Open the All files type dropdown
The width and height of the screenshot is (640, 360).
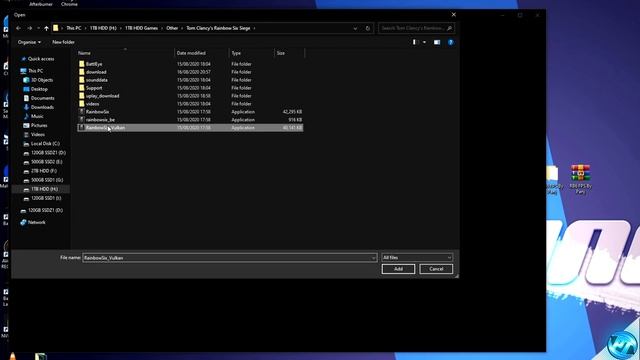[x=417, y=258]
